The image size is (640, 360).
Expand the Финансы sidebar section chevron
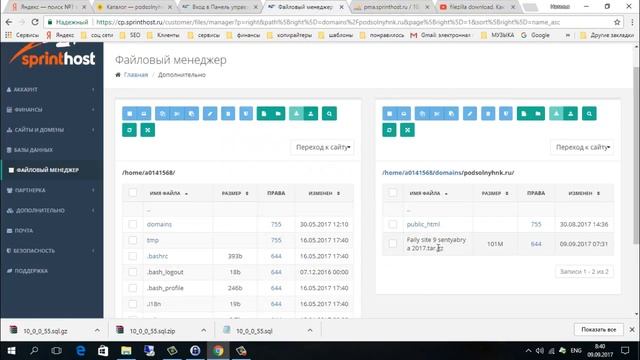coord(93,109)
